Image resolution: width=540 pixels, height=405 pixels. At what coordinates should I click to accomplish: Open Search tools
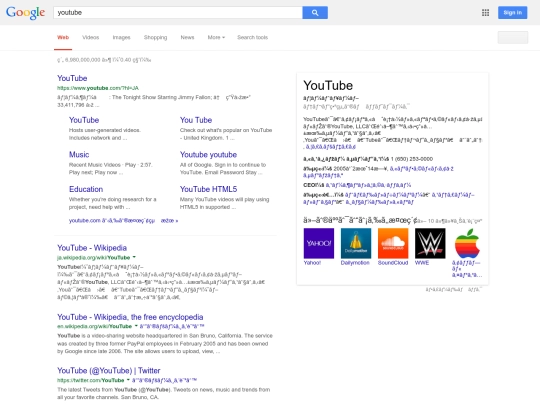[252, 37]
